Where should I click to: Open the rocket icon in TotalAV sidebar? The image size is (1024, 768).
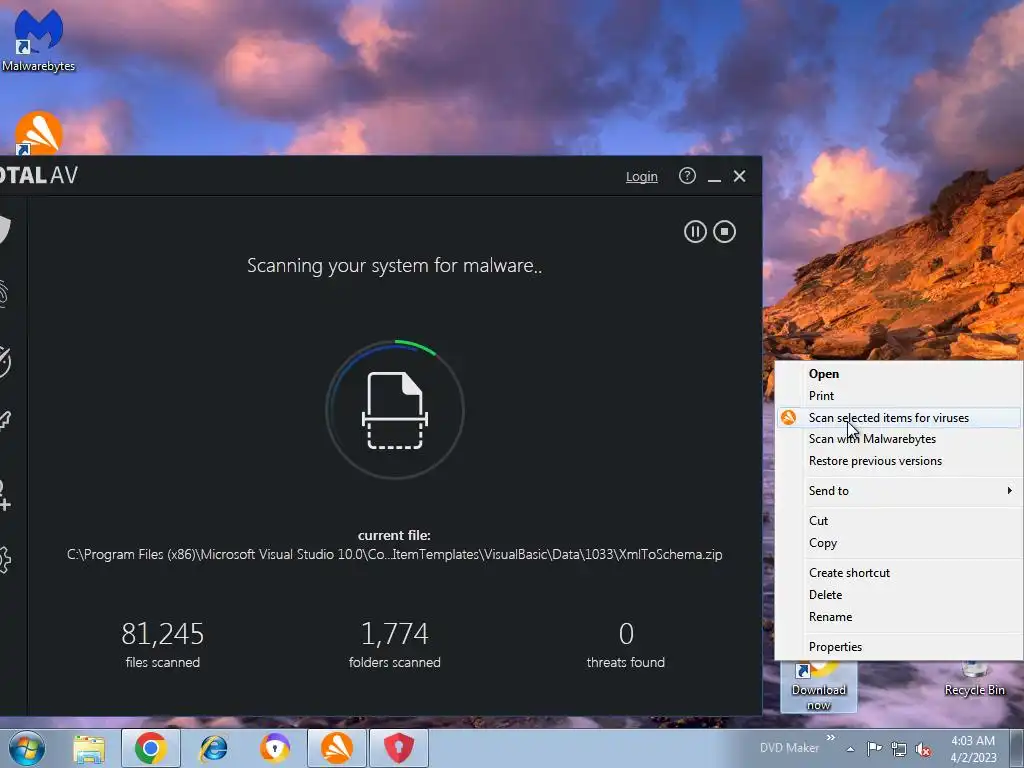click(5, 421)
